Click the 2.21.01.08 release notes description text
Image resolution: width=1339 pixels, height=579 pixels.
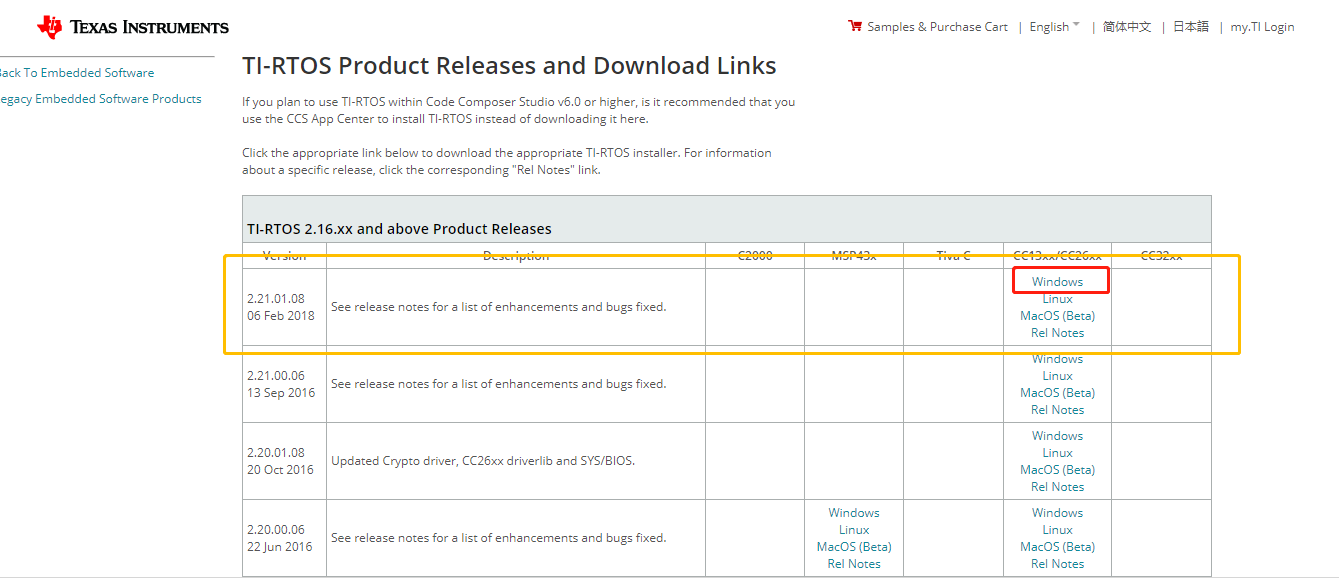click(498, 307)
